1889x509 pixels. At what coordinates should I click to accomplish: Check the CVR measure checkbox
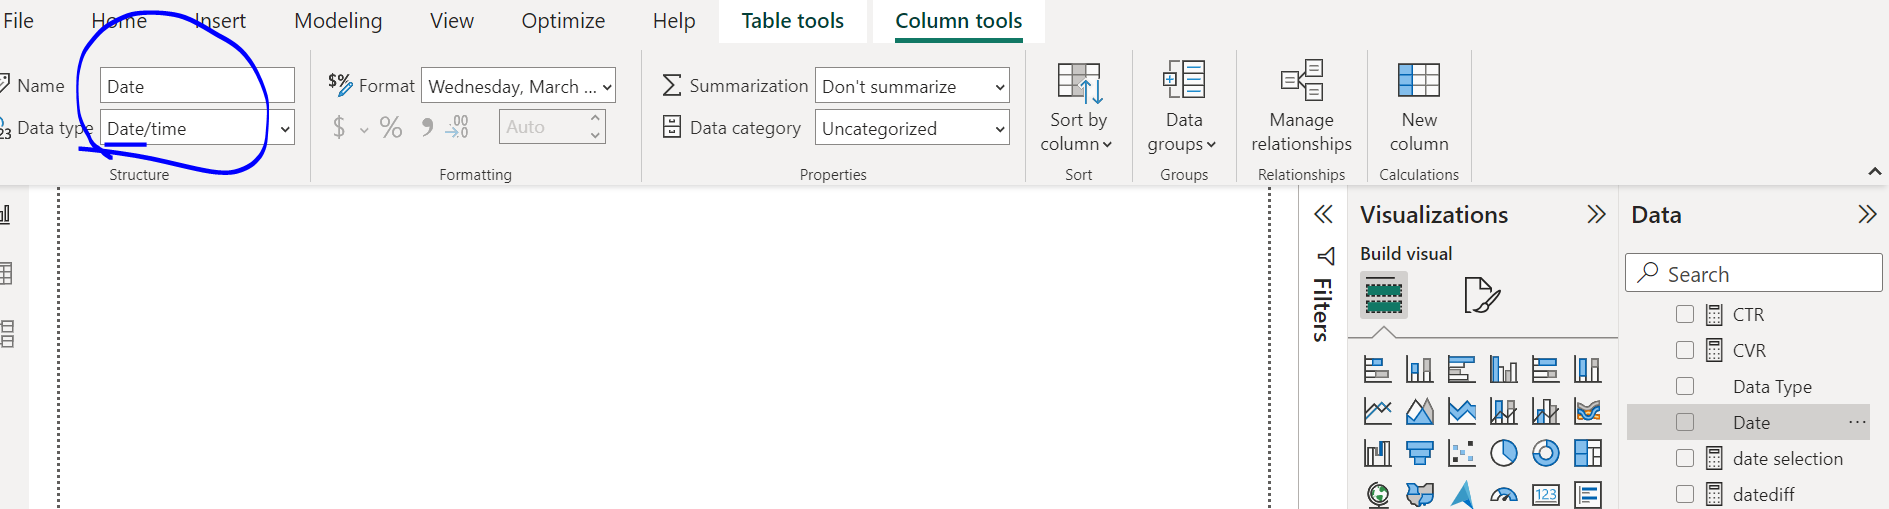(1685, 350)
